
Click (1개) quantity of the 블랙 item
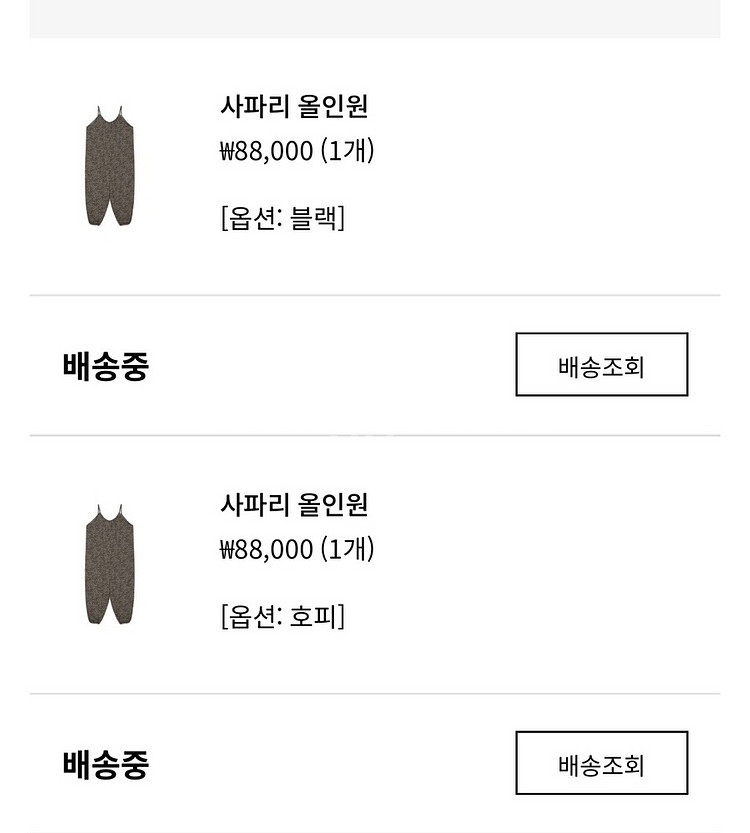(x=347, y=152)
